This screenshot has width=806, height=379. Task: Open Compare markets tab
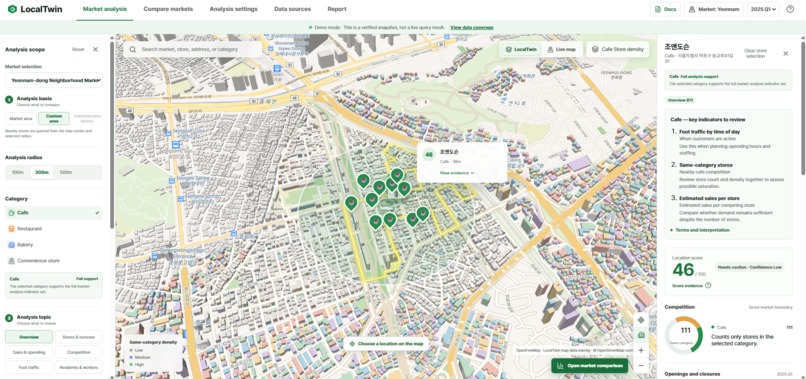(x=168, y=9)
